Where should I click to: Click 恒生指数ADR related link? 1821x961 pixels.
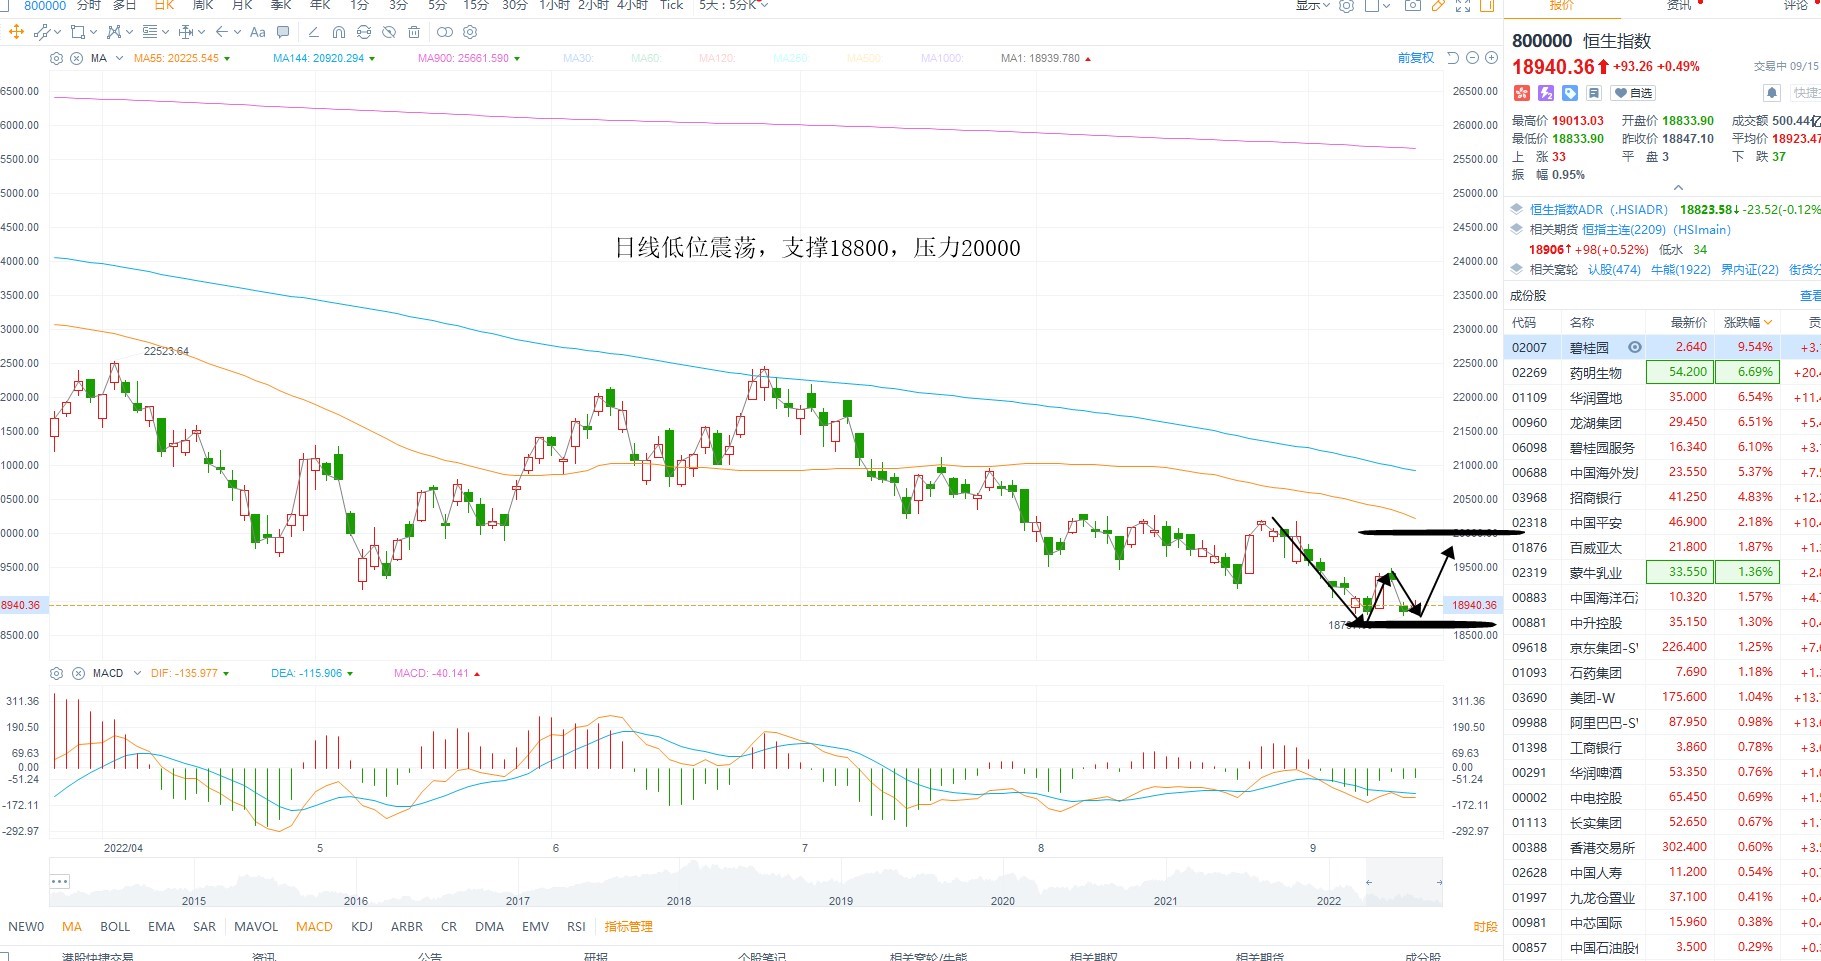1598,210
